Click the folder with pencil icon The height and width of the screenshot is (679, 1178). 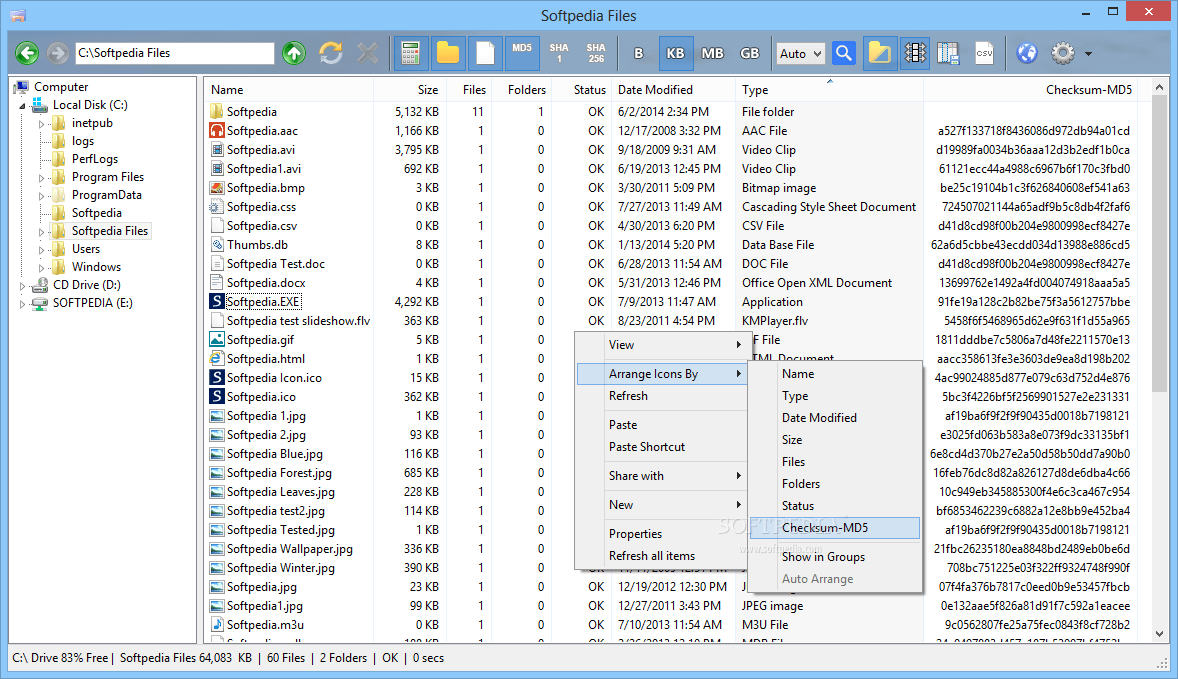click(x=880, y=53)
